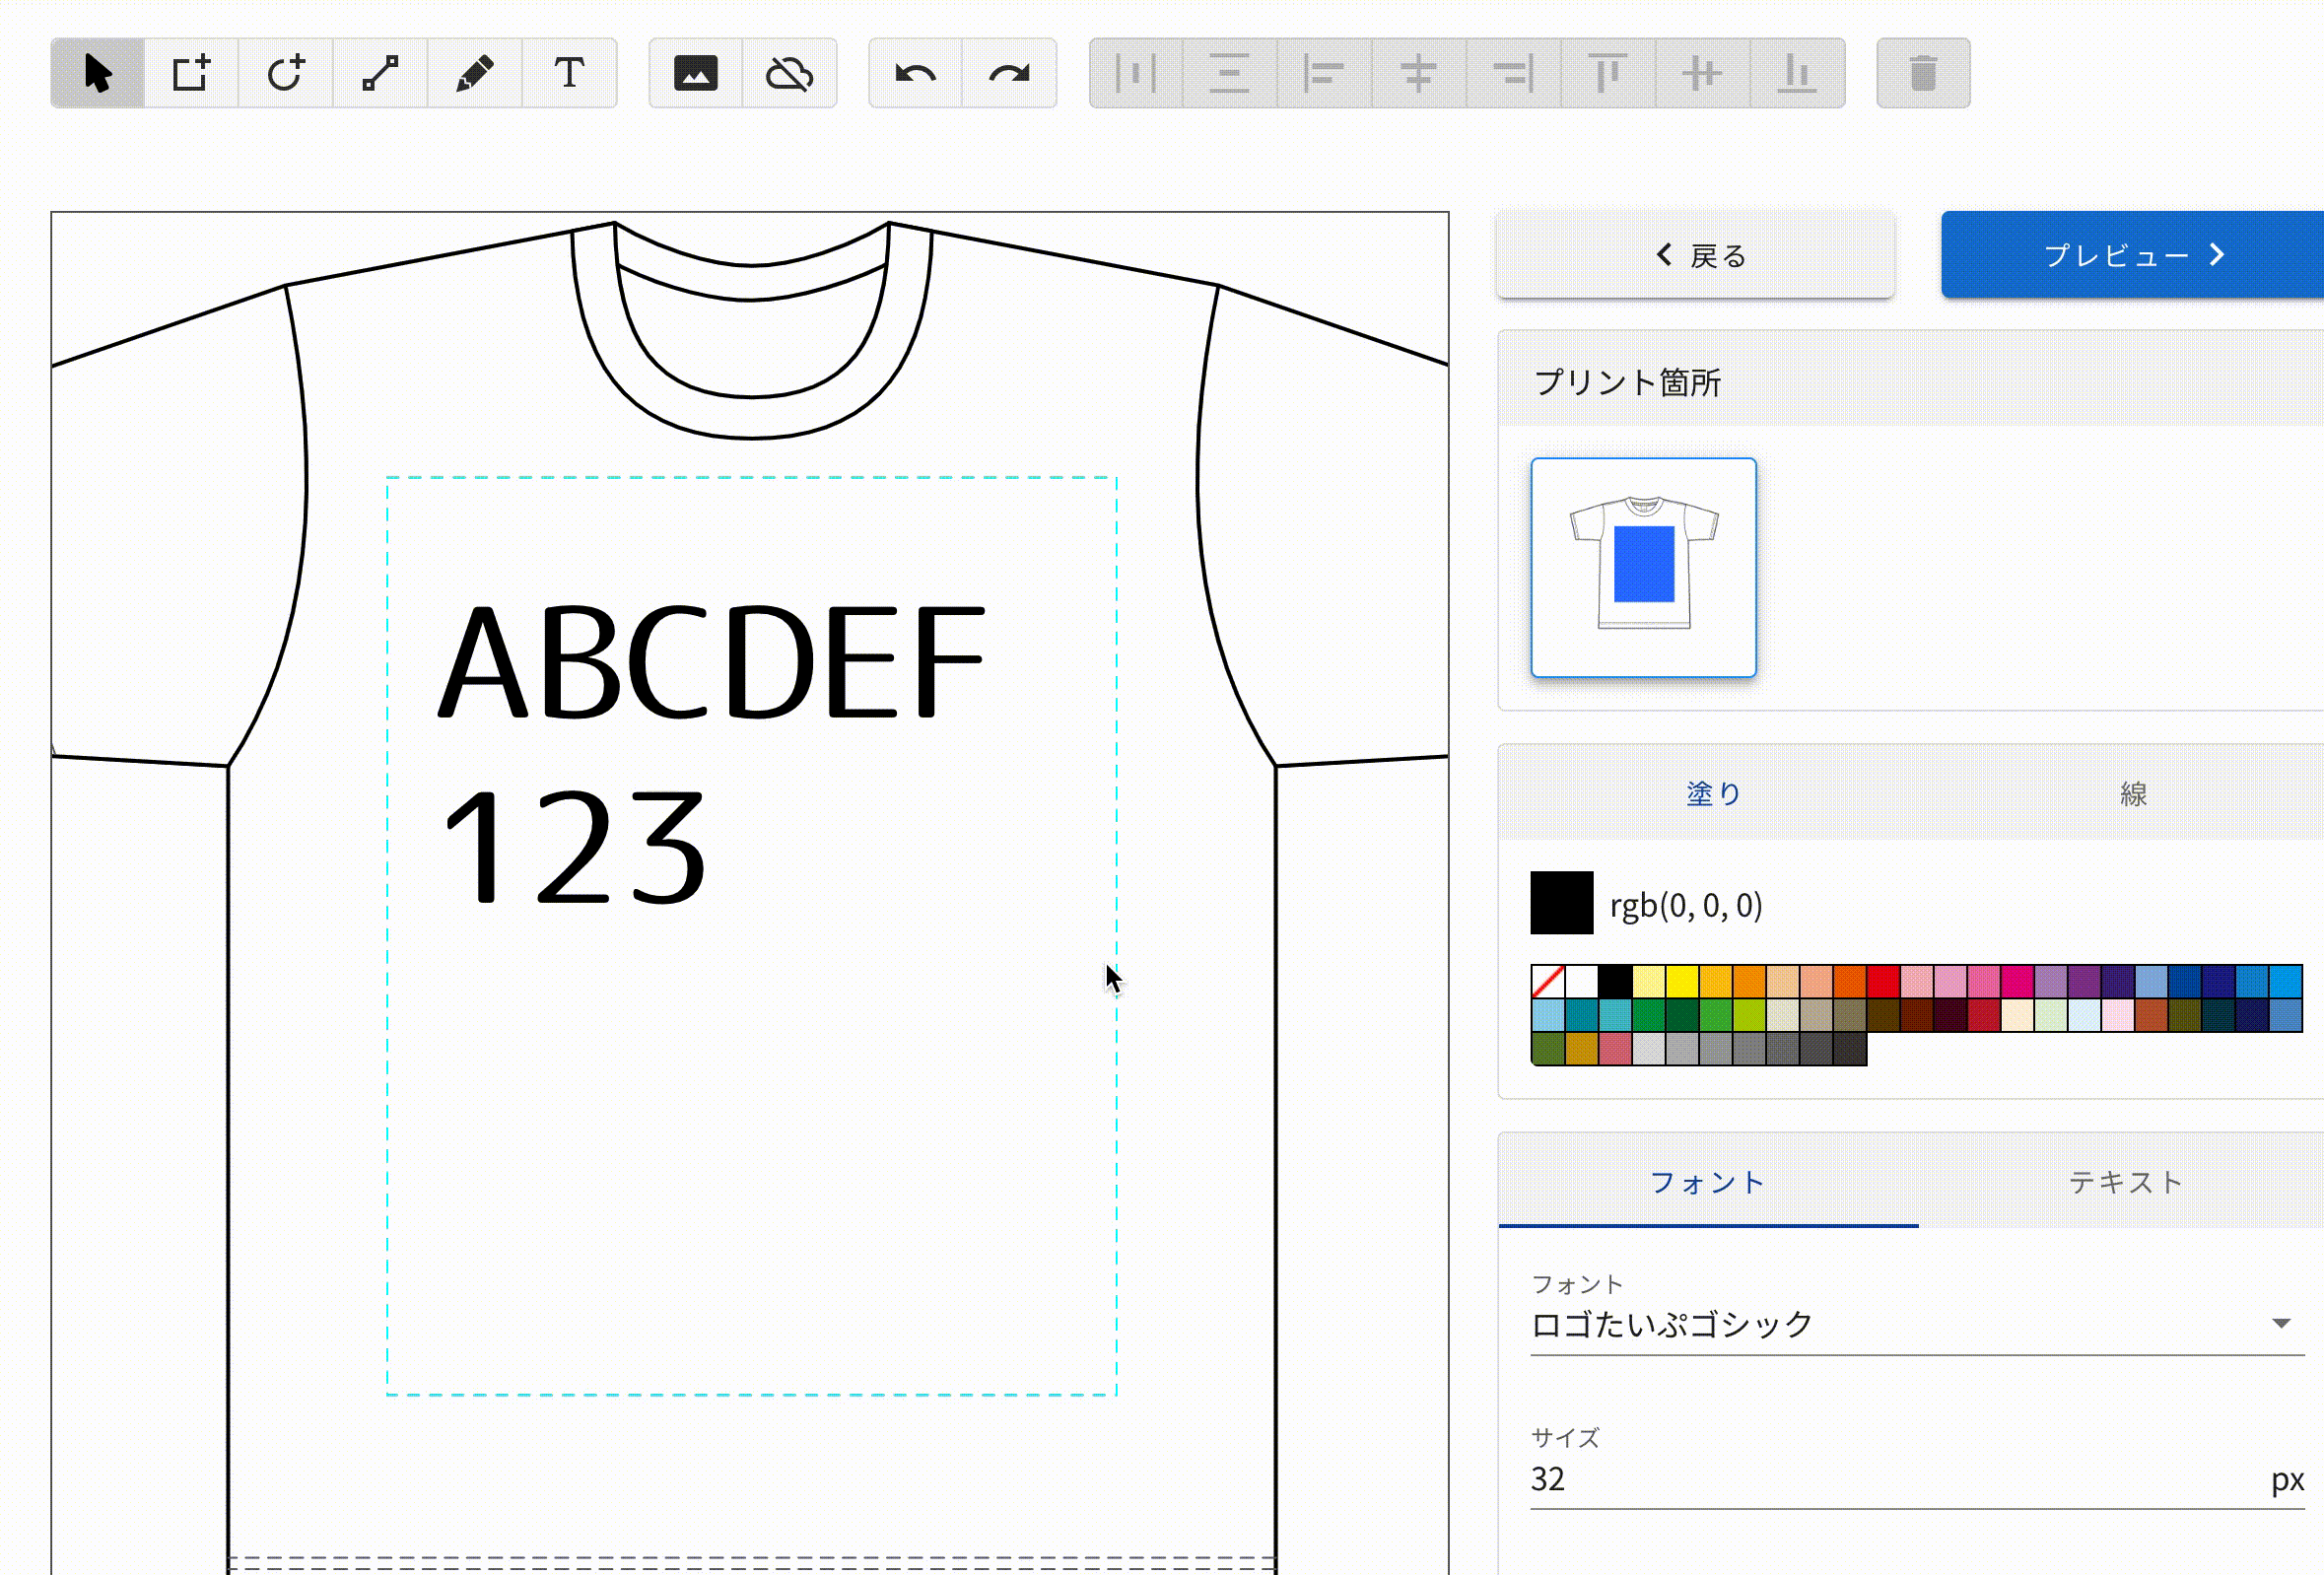Select the pencil freehand tool

pyautogui.click(x=474, y=73)
